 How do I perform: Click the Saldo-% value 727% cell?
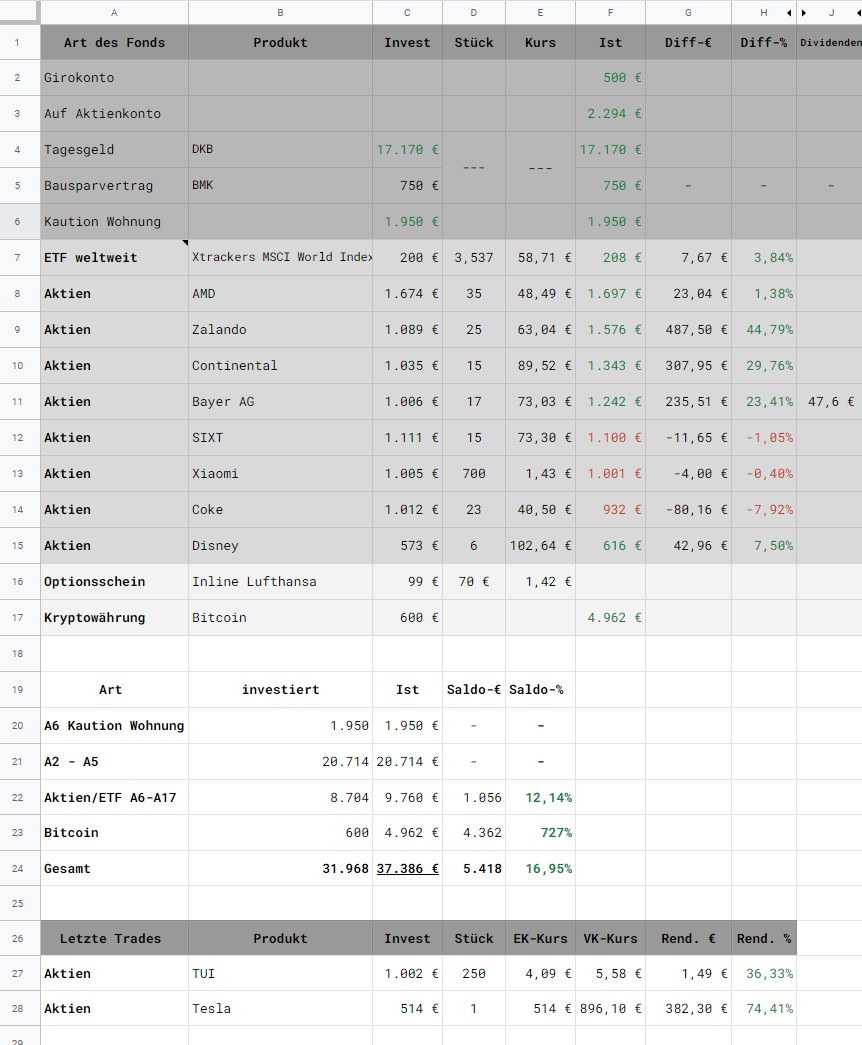pyautogui.click(x=541, y=832)
